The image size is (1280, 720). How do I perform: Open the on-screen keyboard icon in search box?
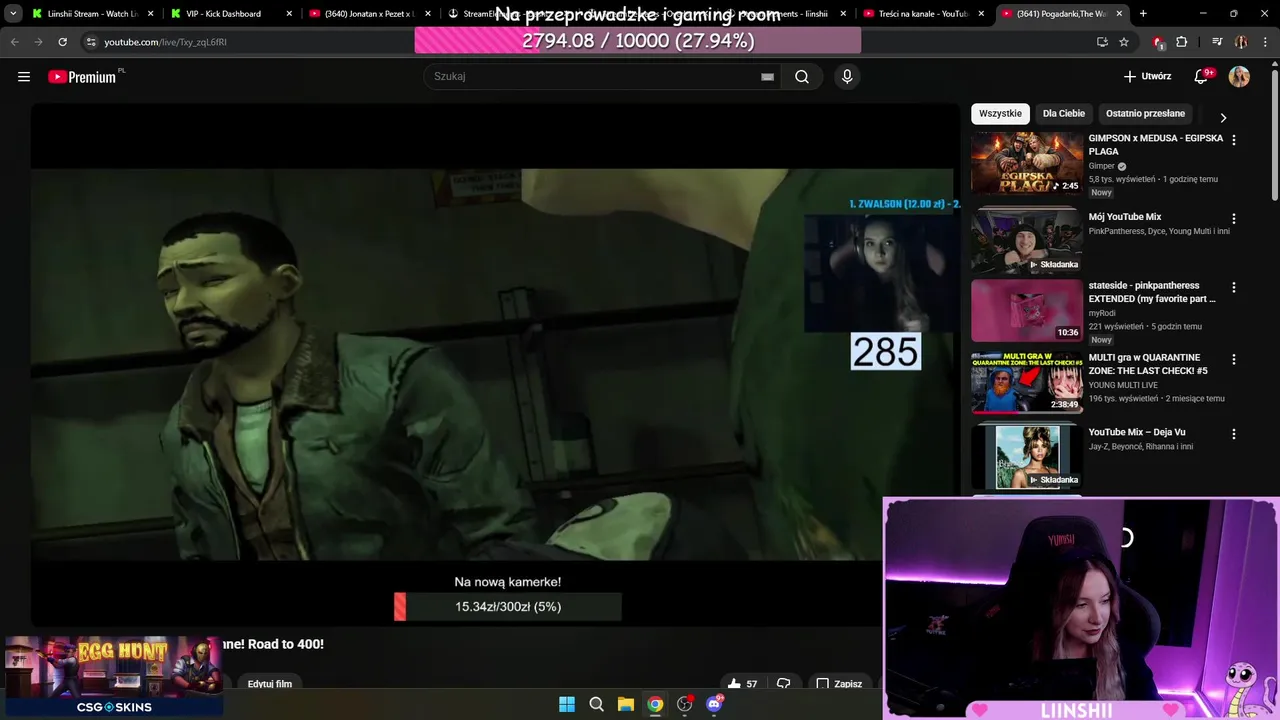(767, 77)
